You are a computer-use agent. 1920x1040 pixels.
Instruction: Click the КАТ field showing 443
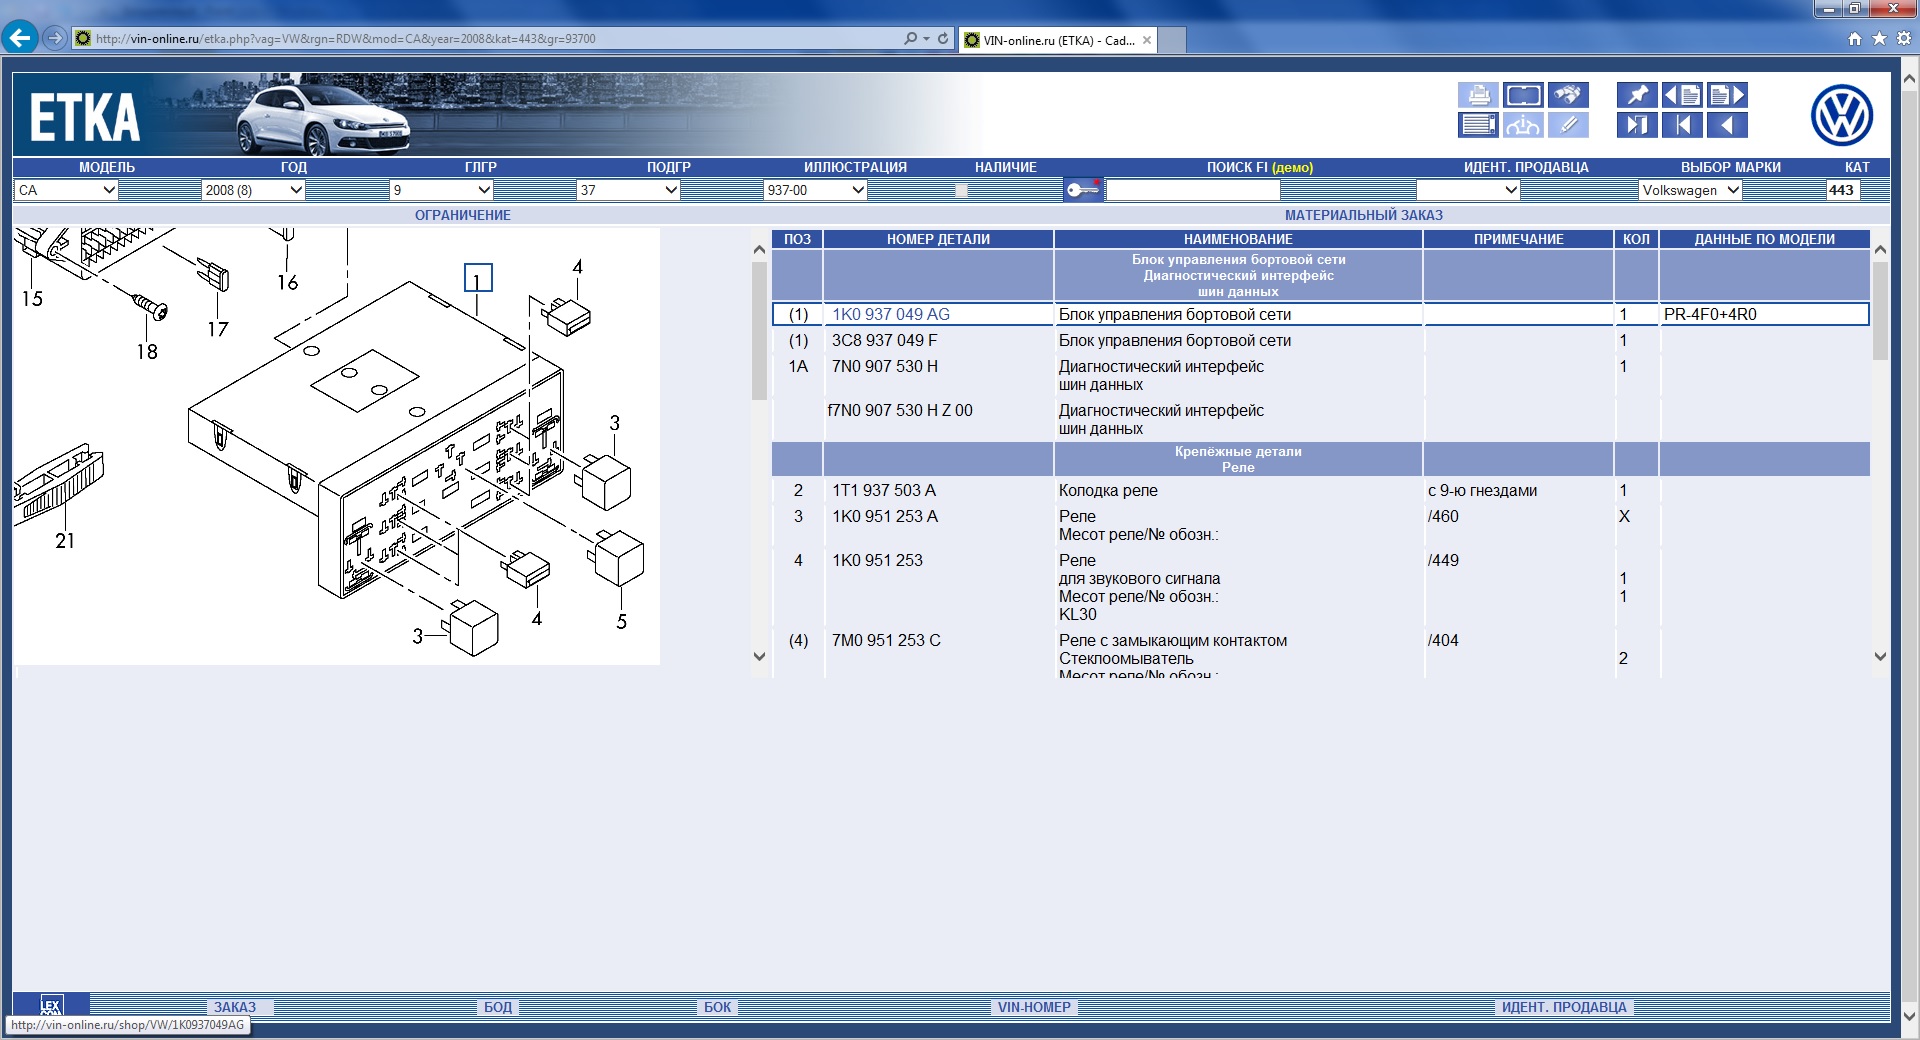1842,190
